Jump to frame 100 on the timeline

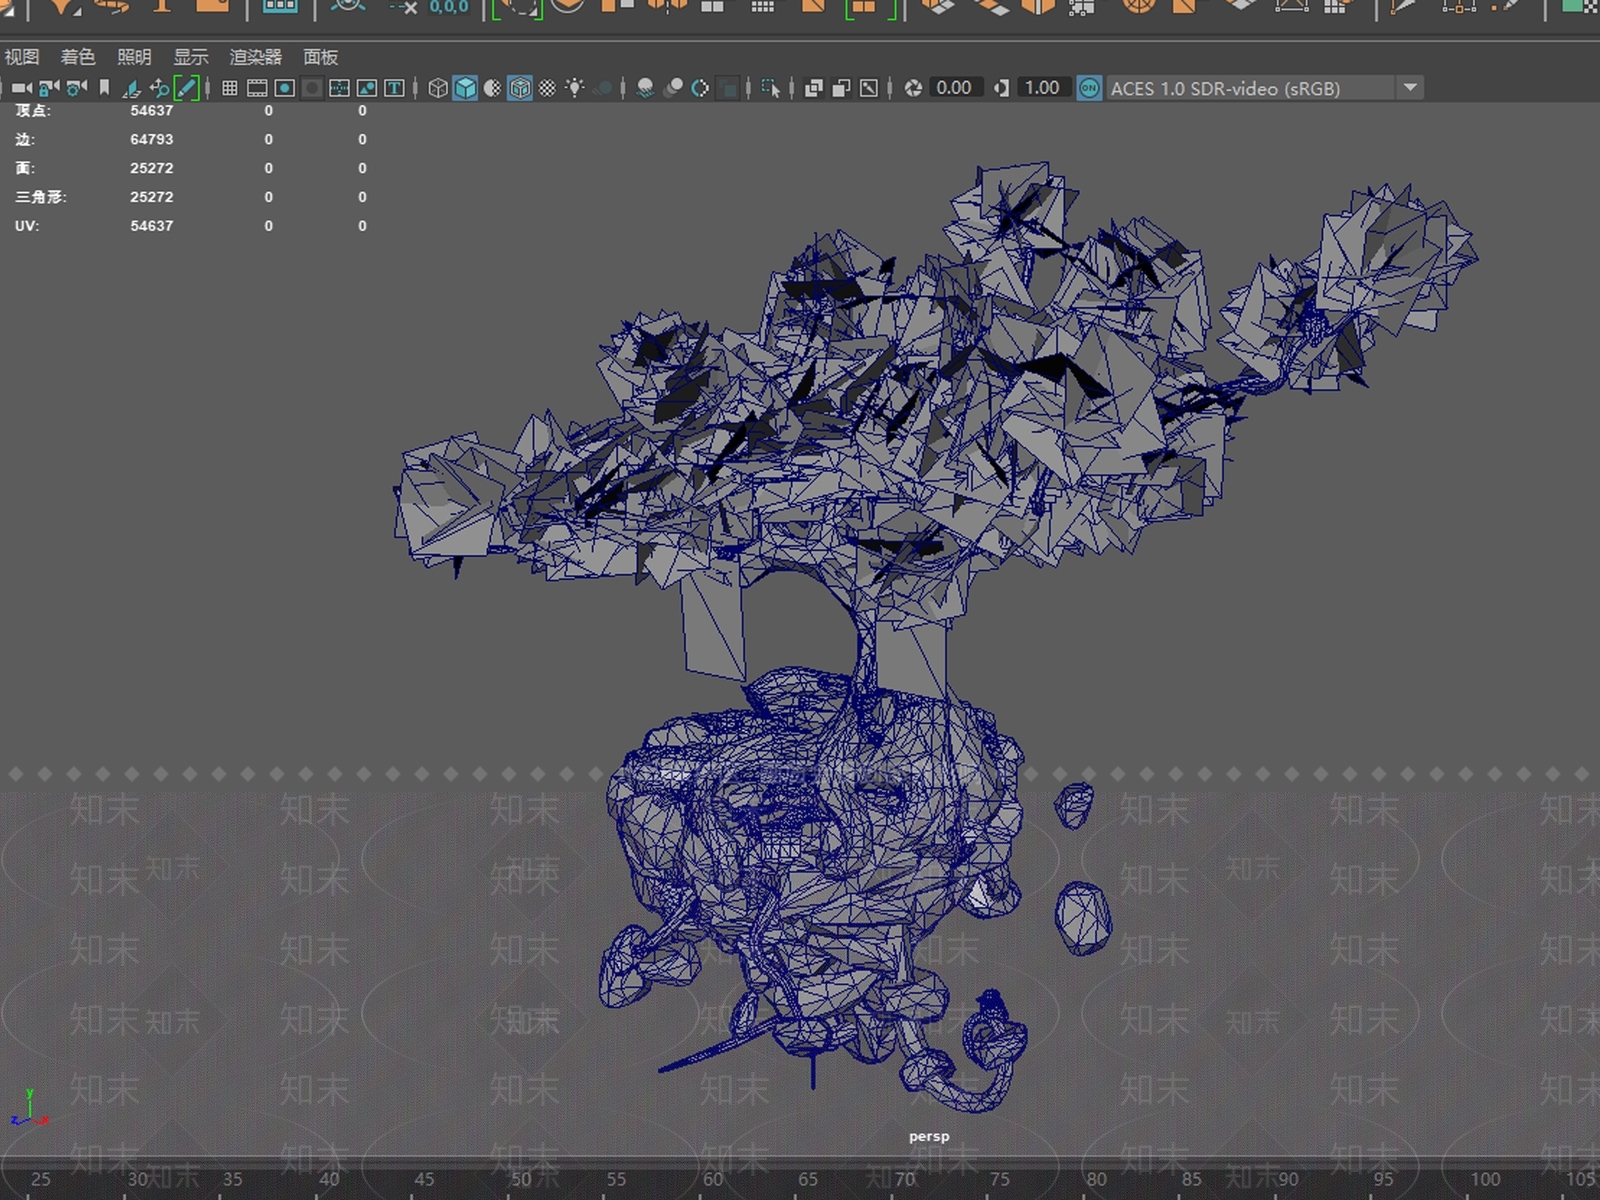coord(1485,1179)
